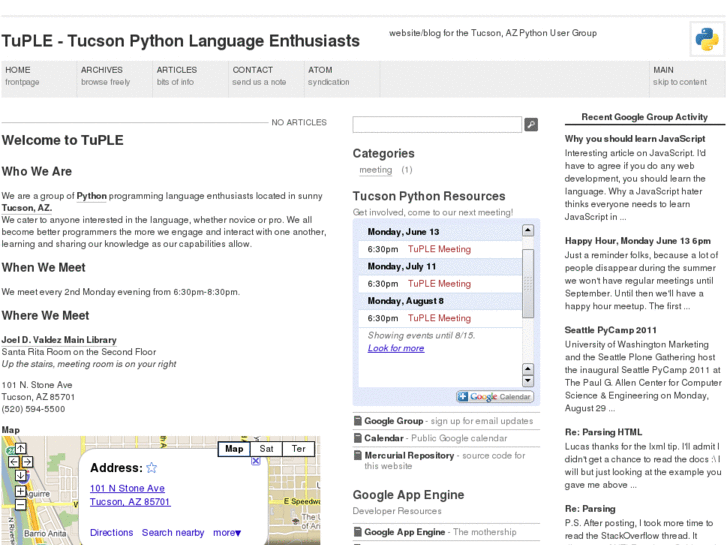Click the Google Calendar plus badge
This screenshot has width=727, height=545.
tap(495, 397)
